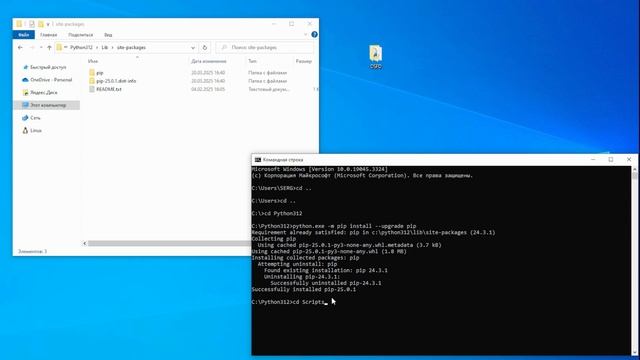This screenshot has height=360, width=640.
Task: Click date cell of the pip folder row
Action: [208, 73]
